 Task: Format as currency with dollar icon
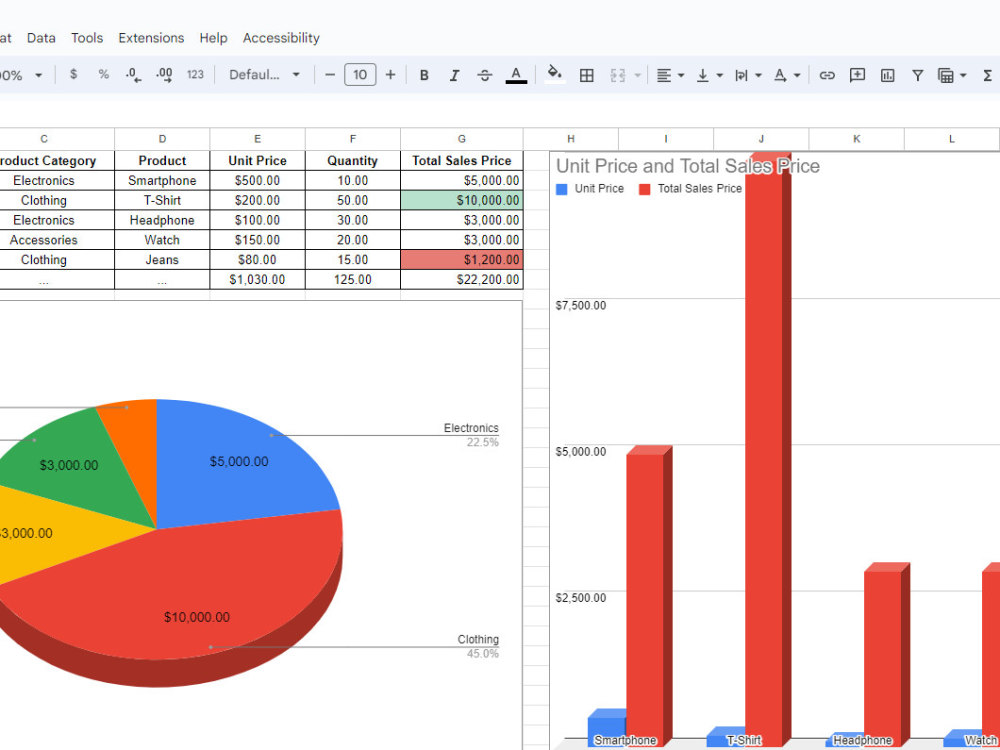[x=73, y=75]
